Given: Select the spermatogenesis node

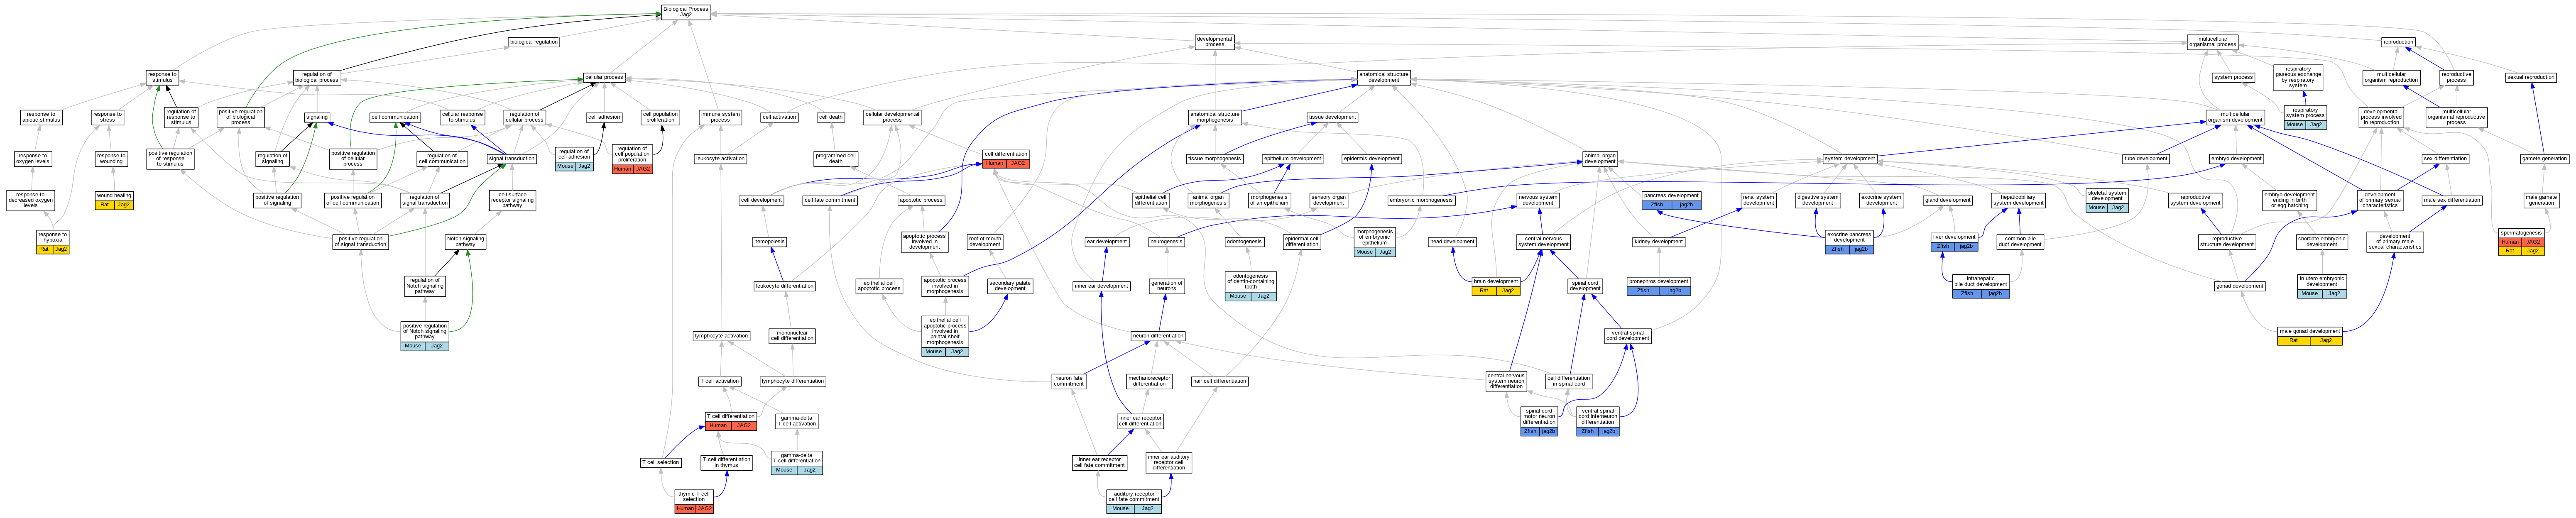Looking at the screenshot, I should click(x=2521, y=241).
